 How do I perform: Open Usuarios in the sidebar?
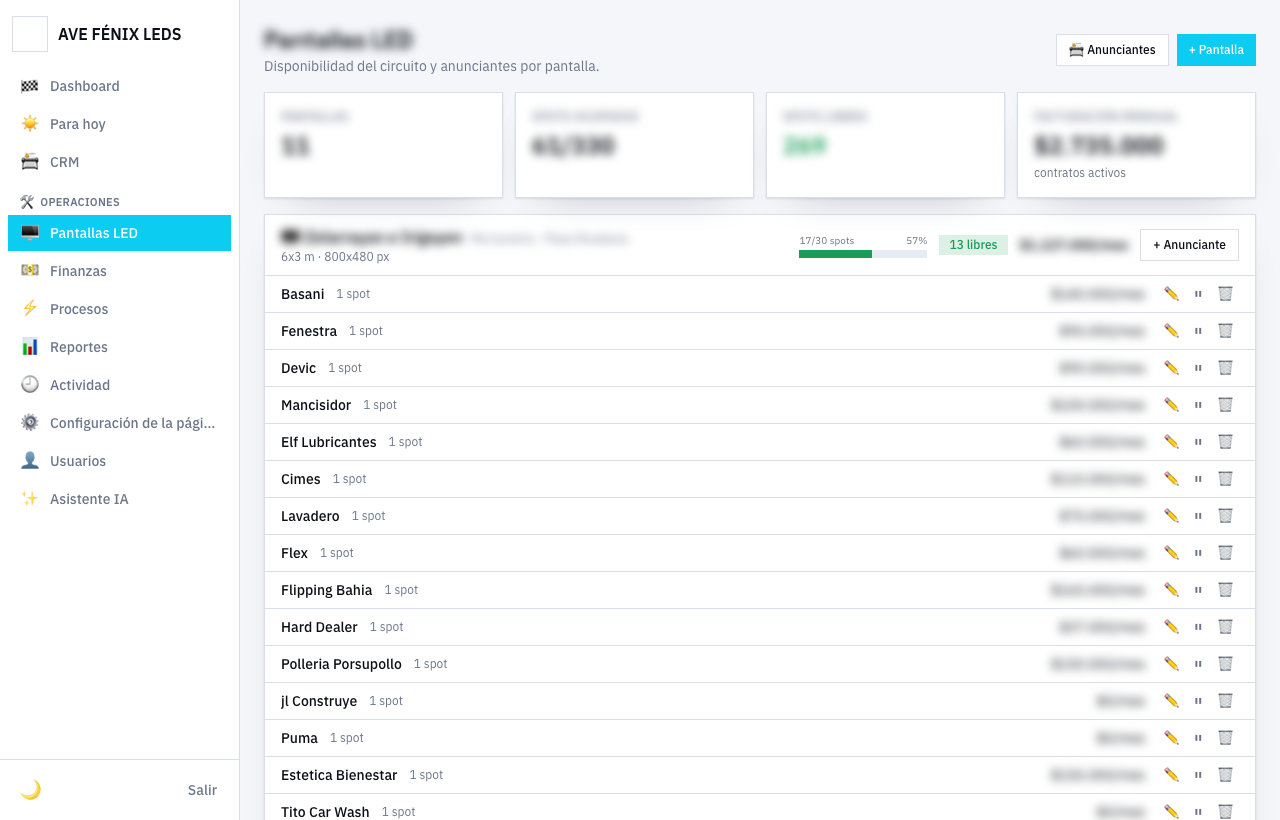(x=119, y=461)
